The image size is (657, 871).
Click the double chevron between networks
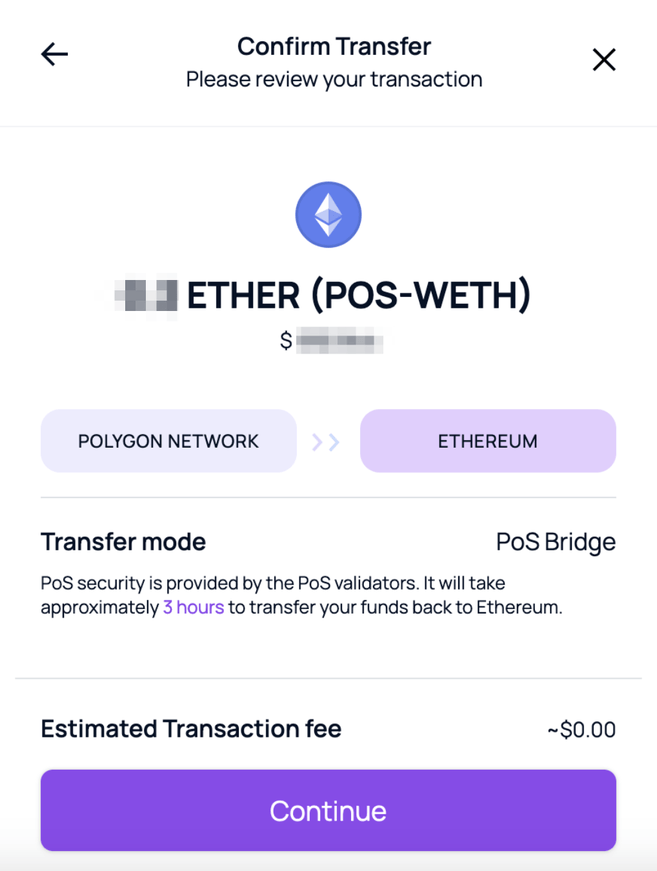[327, 441]
